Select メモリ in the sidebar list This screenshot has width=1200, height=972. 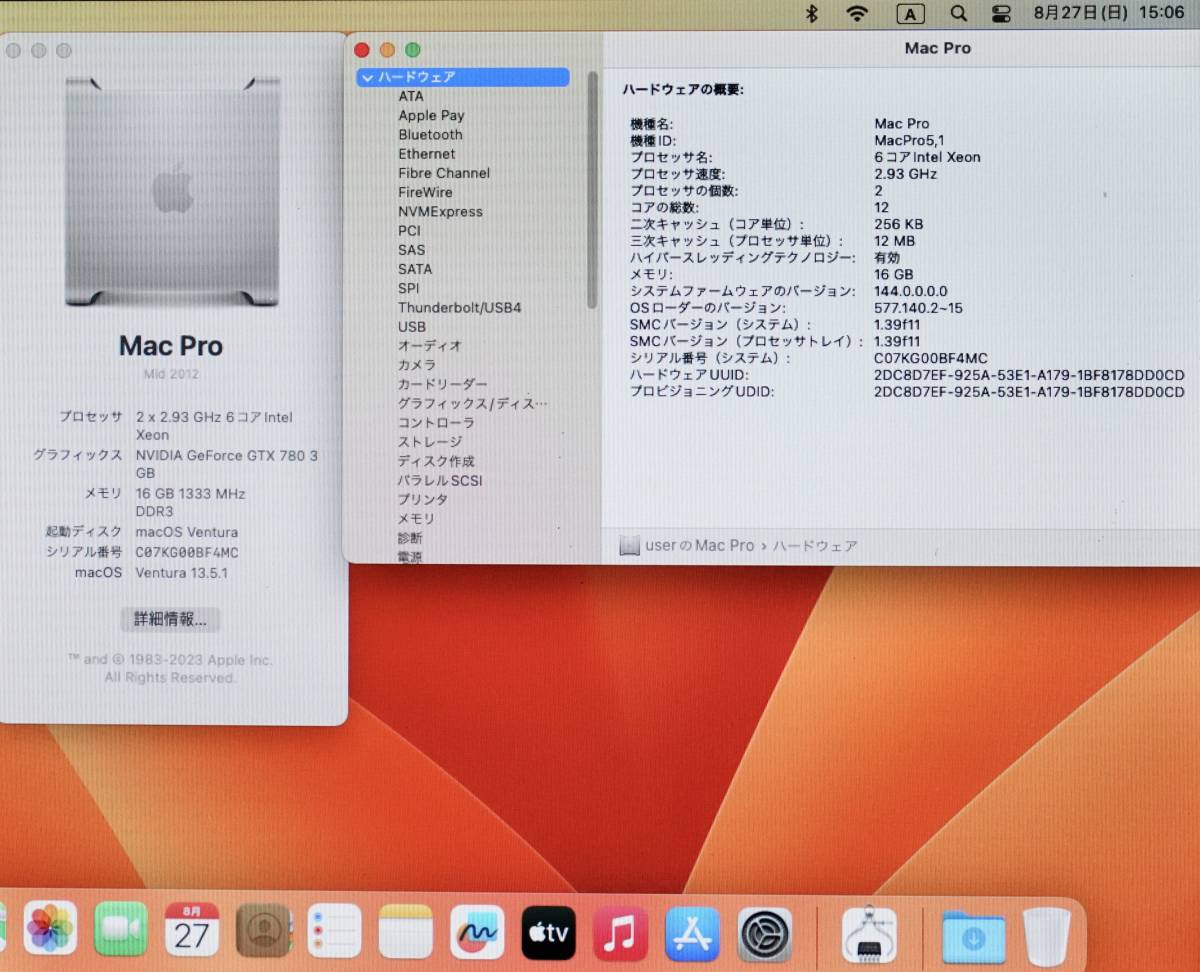[417, 518]
